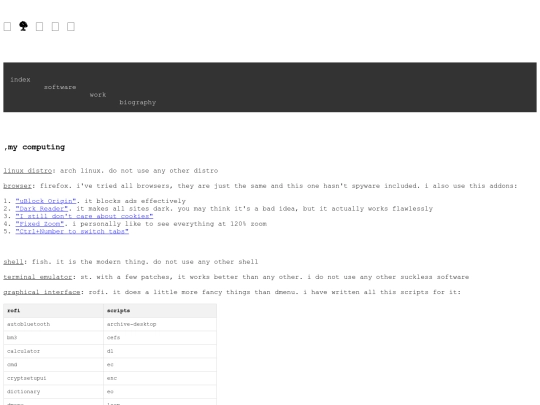This screenshot has width=540, height=405.
Task: Select the "cryptsetupui" table cell
Action: pyautogui.click(x=53, y=378)
